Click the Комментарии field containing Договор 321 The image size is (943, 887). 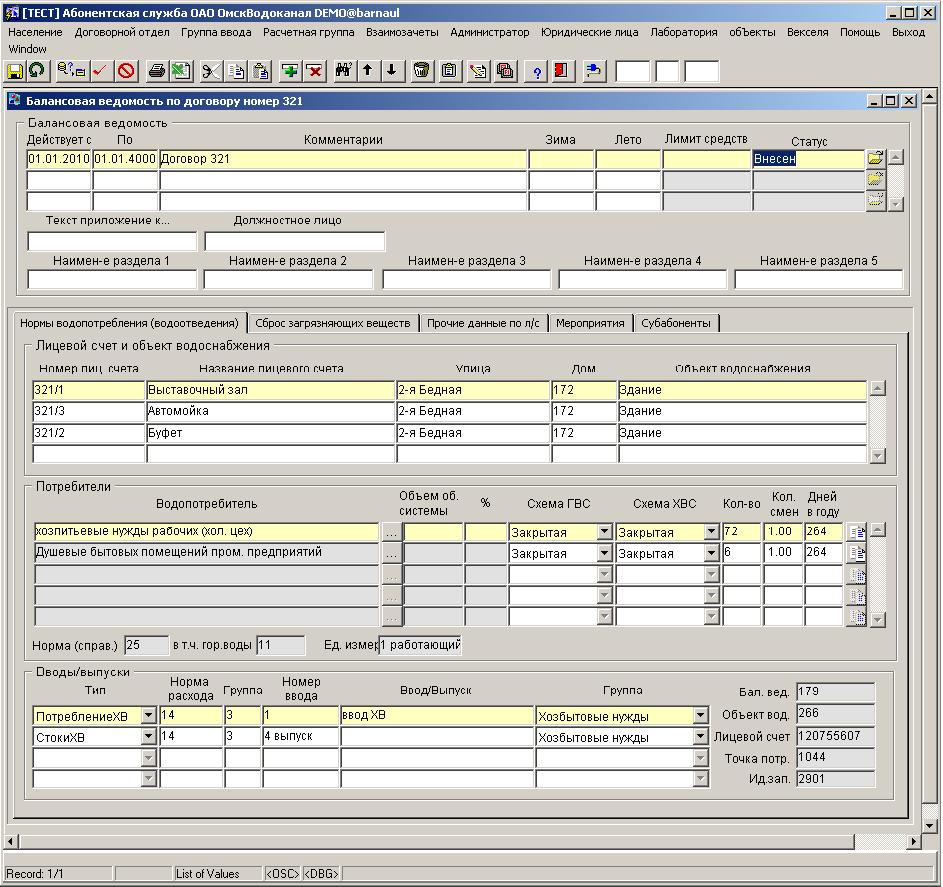click(342, 159)
